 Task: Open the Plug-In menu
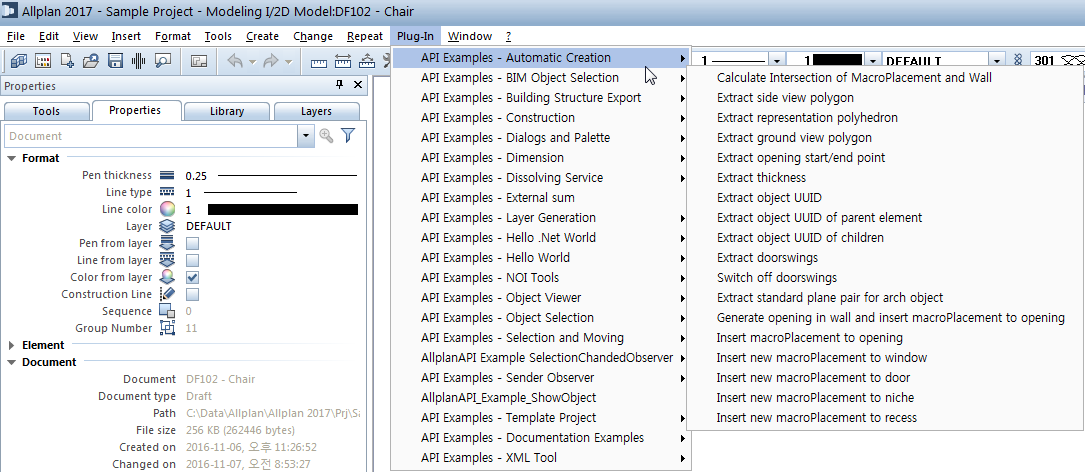coord(416,36)
